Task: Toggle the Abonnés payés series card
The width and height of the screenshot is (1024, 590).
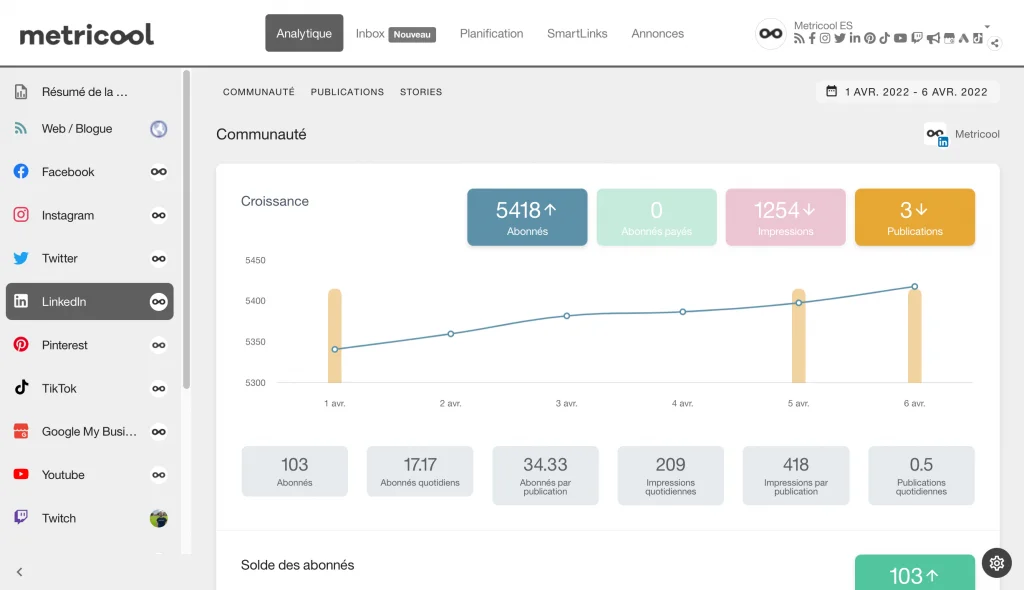Action: tap(656, 217)
